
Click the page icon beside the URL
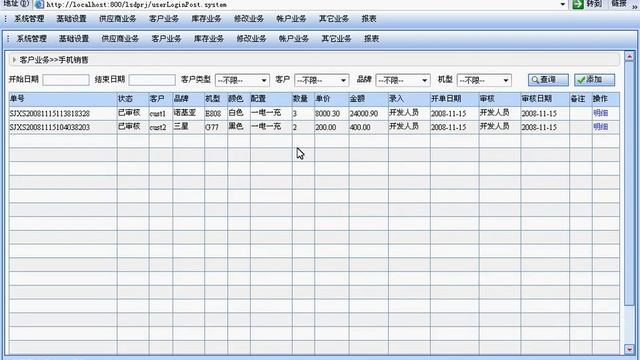point(39,4)
